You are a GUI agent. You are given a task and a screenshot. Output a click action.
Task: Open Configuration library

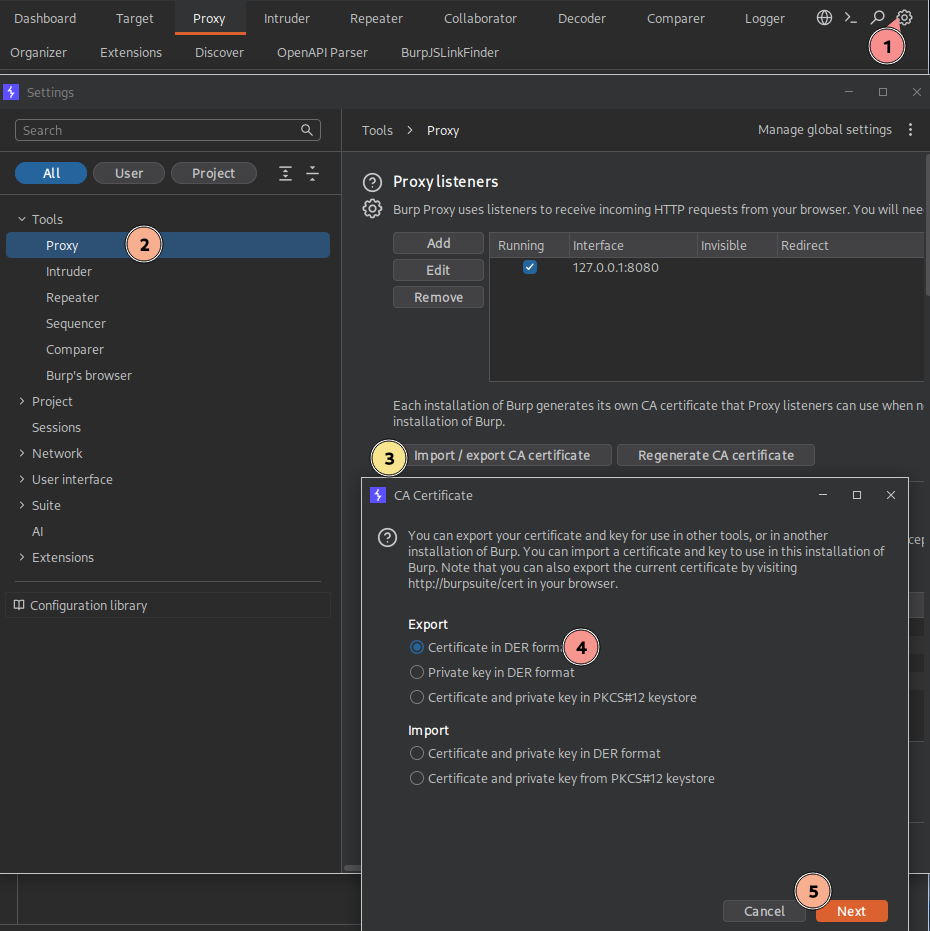tap(167, 605)
